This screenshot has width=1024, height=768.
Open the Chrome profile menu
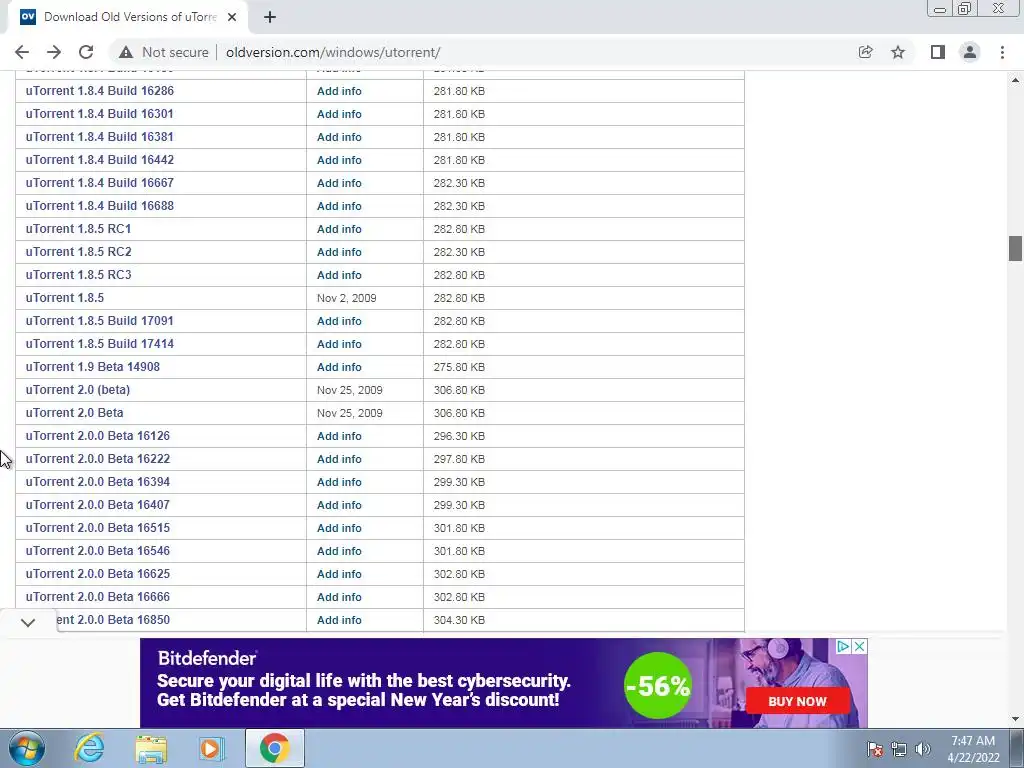point(970,52)
